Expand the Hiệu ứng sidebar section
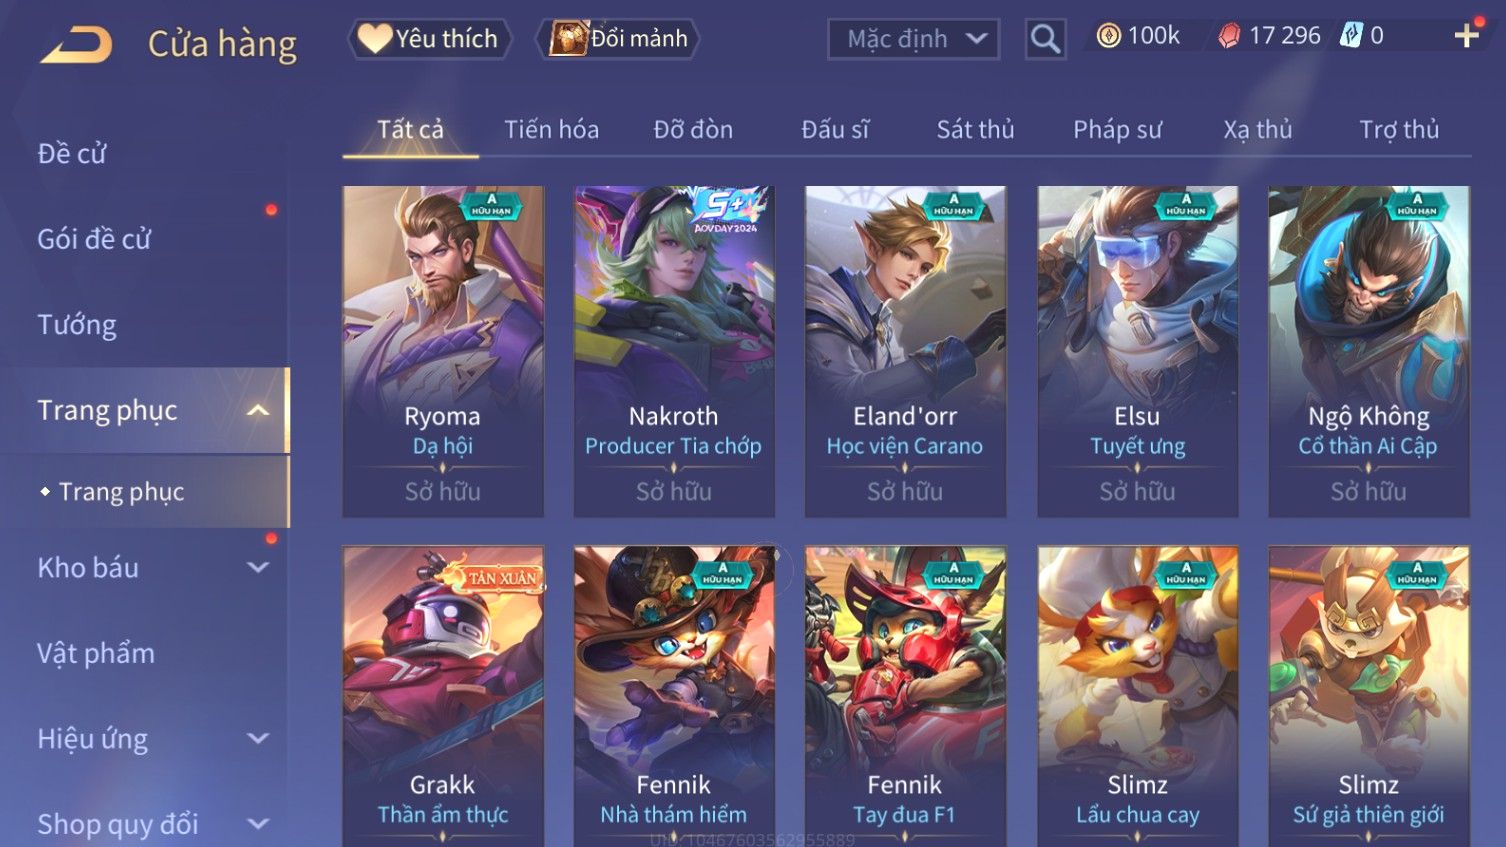 coord(258,738)
